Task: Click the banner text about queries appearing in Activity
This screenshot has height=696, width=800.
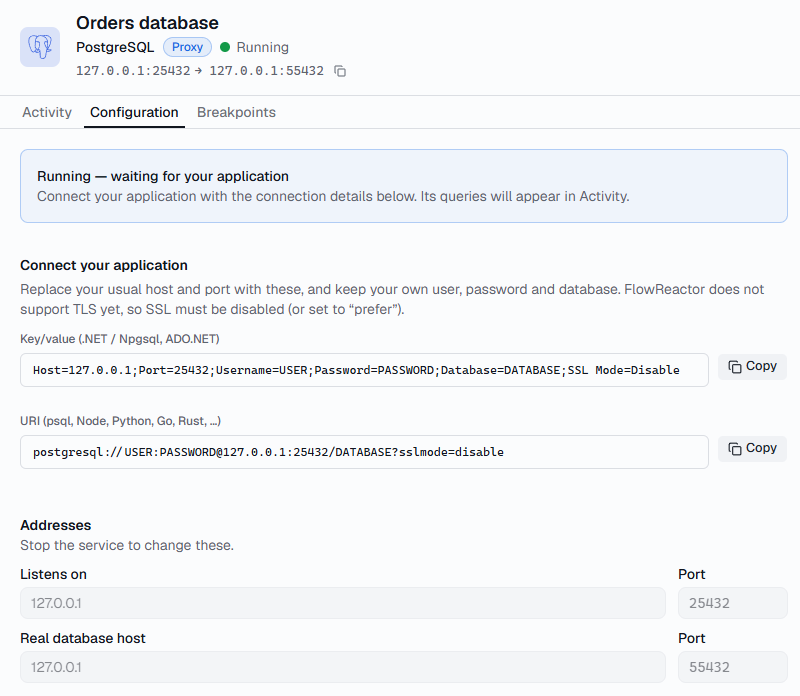Action: pos(333,196)
